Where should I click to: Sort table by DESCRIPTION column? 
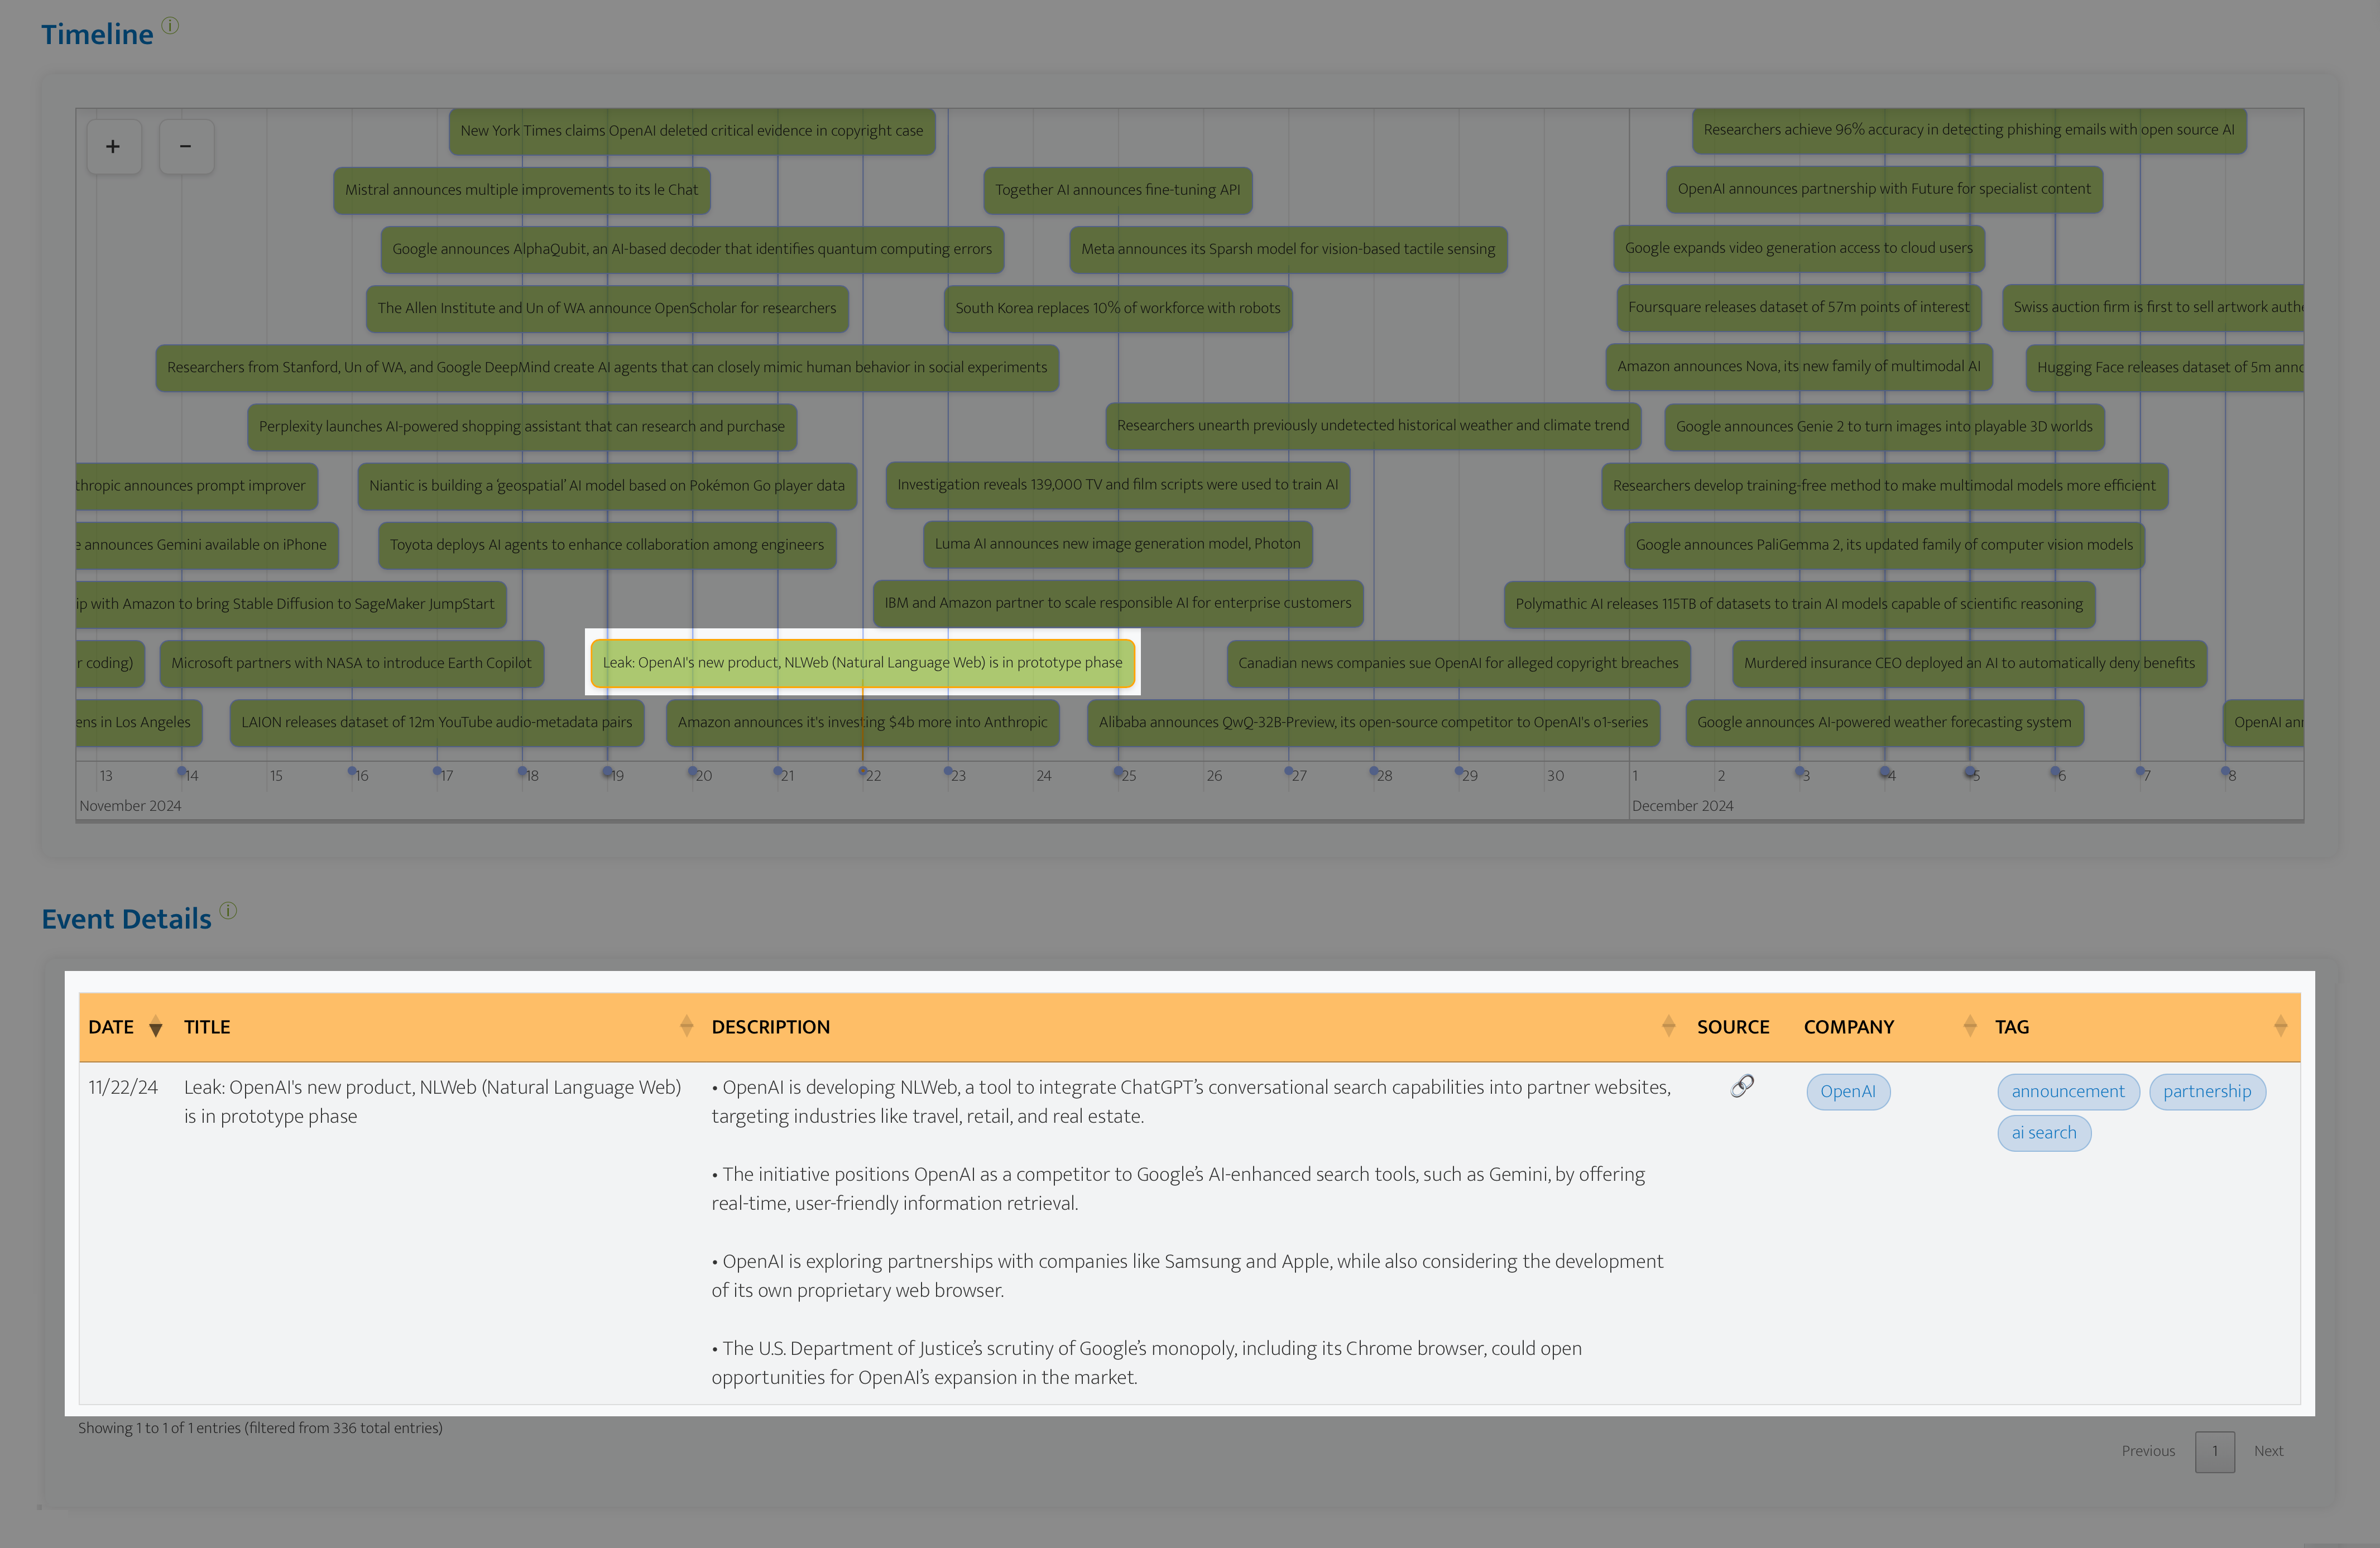1194,1027
